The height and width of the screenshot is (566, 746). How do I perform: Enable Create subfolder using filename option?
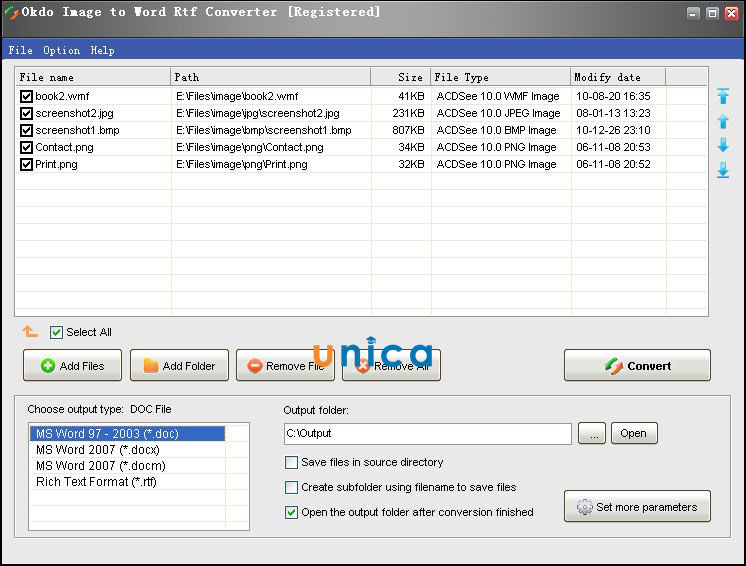pos(292,488)
